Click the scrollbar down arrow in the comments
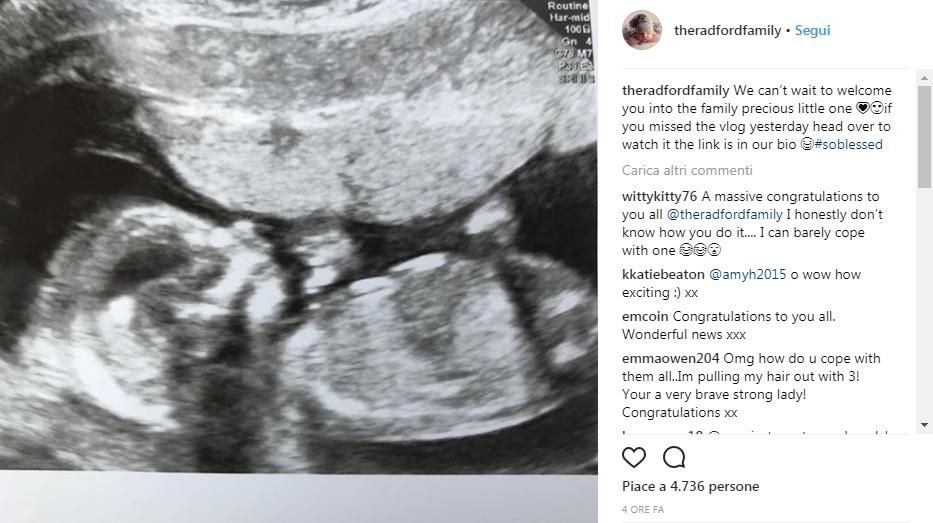Viewport: 933px width, 523px height. (x=924, y=425)
